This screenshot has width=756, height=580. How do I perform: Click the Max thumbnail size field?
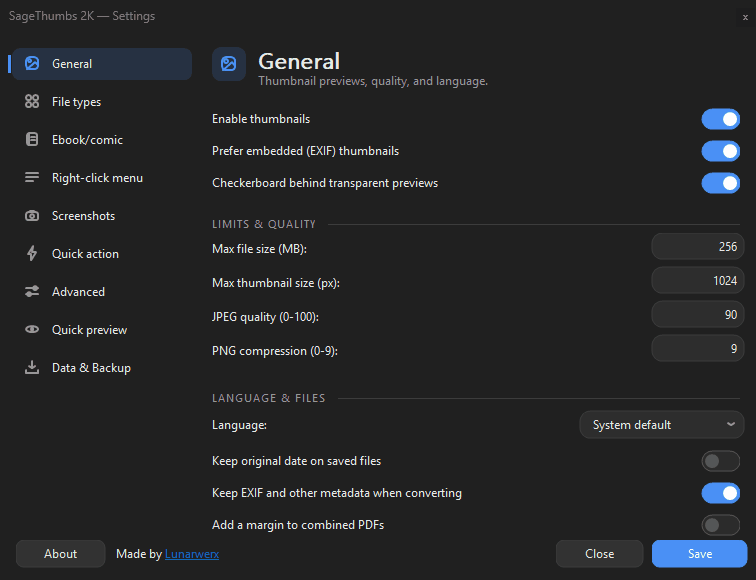pos(698,281)
